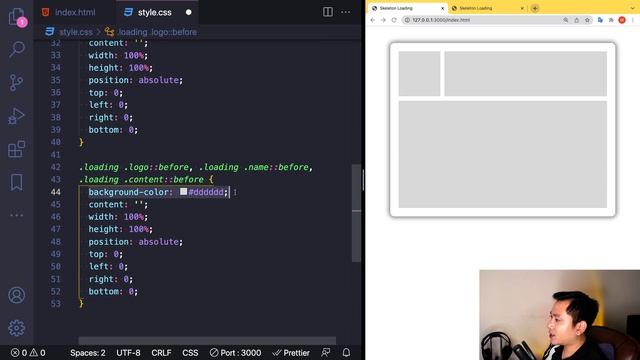Click the "content: '';" text on line 45
640x360 pixels.
tap(118, 204)
